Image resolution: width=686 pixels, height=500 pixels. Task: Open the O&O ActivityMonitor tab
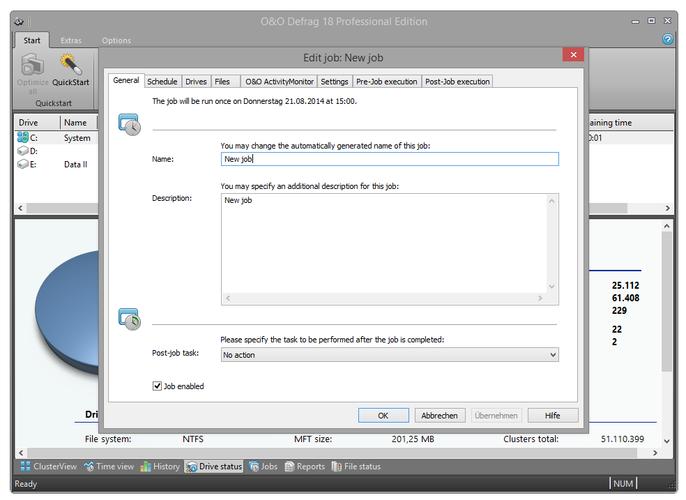click(x=279, y=81)
